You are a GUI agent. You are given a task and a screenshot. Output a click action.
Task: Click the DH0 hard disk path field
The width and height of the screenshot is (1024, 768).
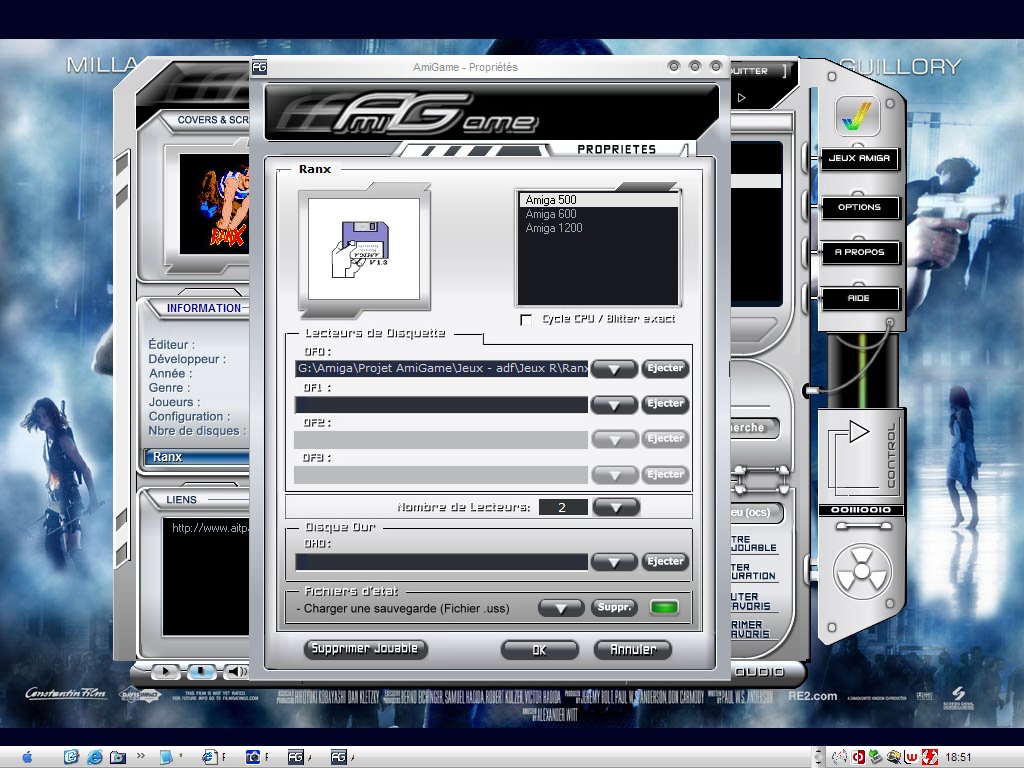441,562
